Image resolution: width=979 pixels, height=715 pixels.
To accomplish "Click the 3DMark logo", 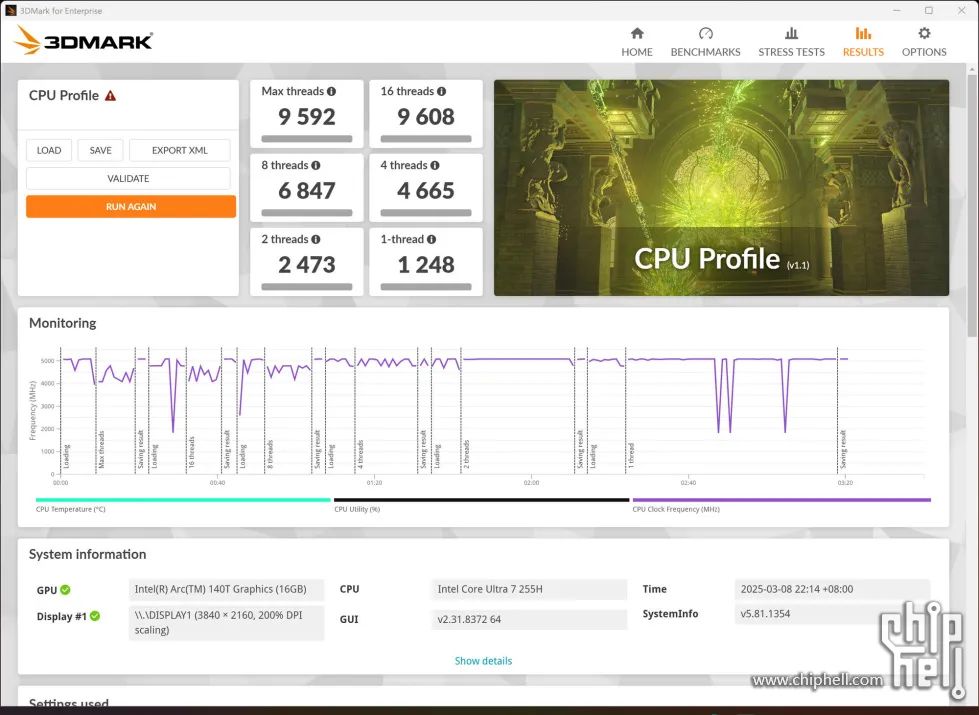I will (x=83, y=41).
